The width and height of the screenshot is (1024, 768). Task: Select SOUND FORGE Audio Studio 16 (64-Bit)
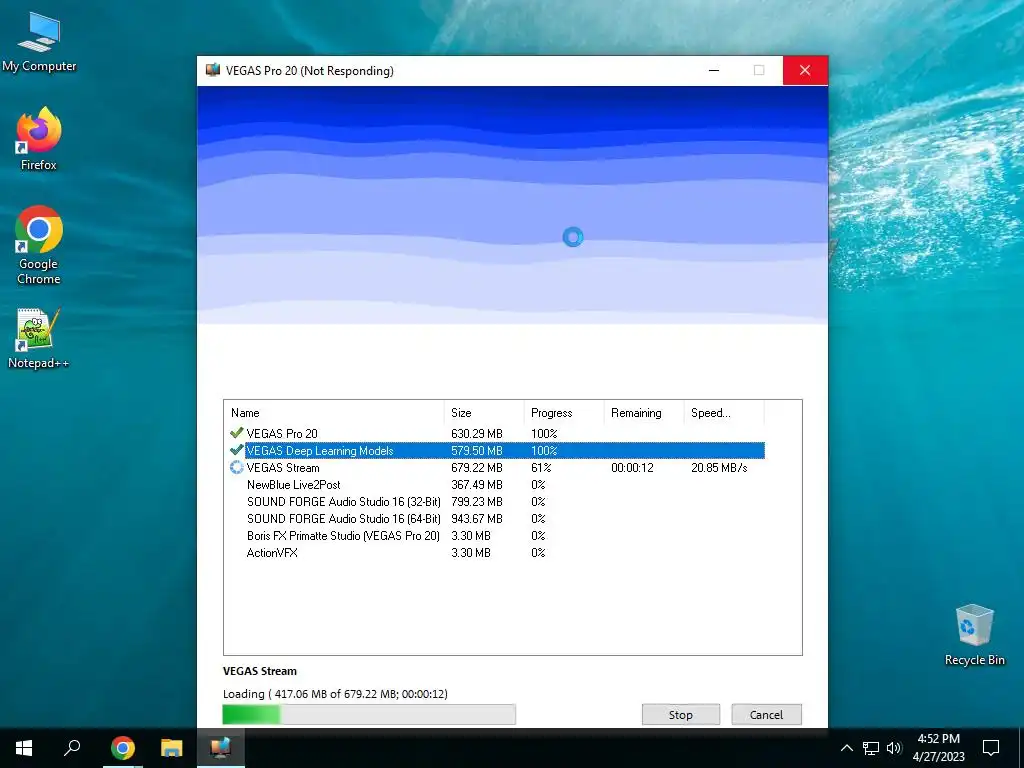(496, 518)
